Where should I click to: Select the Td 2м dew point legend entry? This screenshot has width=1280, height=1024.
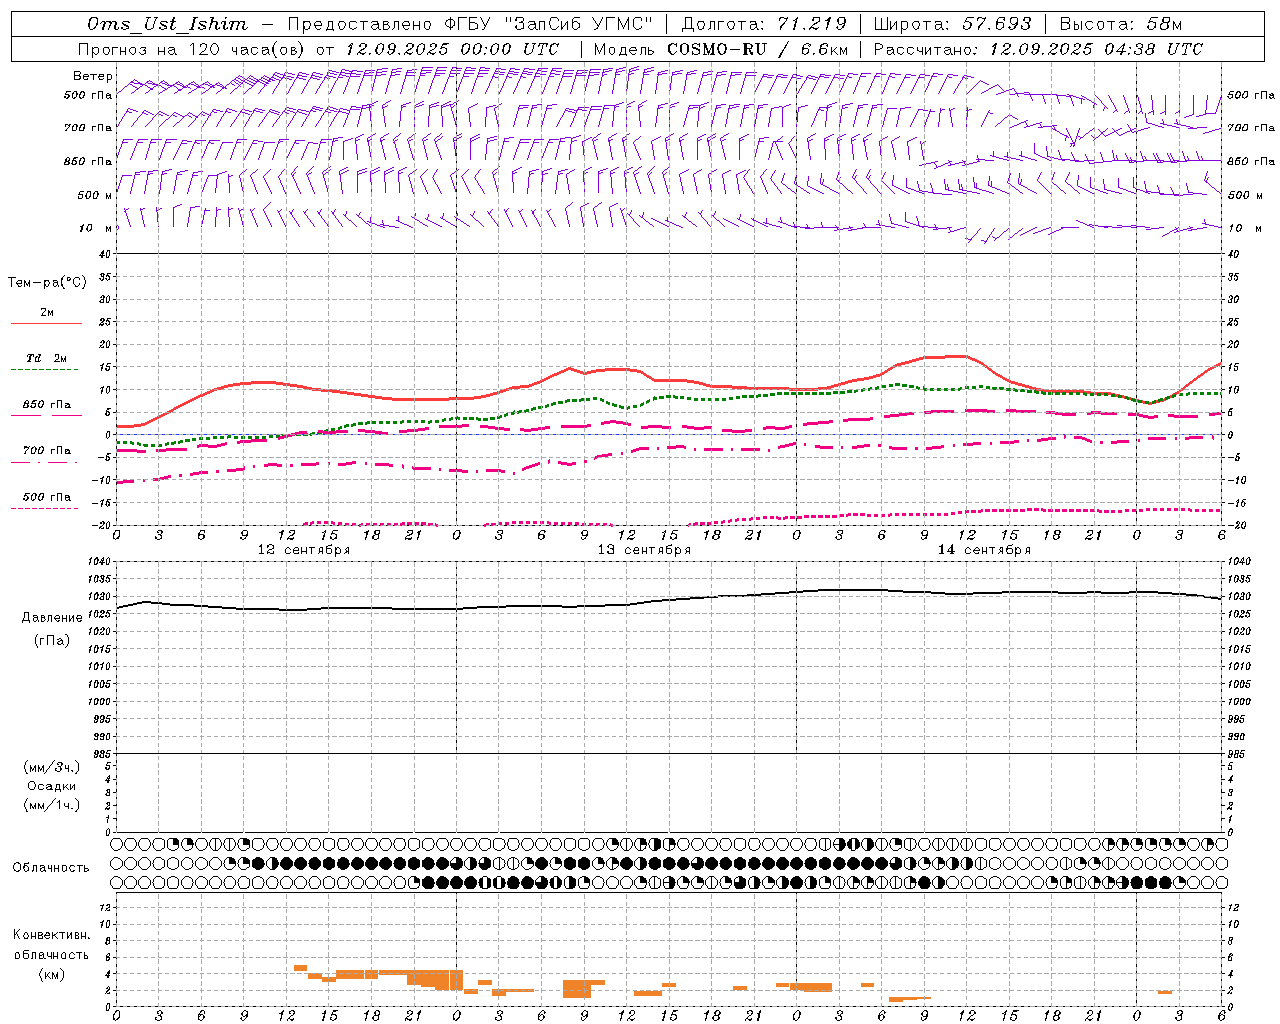[x=46, y=357]
